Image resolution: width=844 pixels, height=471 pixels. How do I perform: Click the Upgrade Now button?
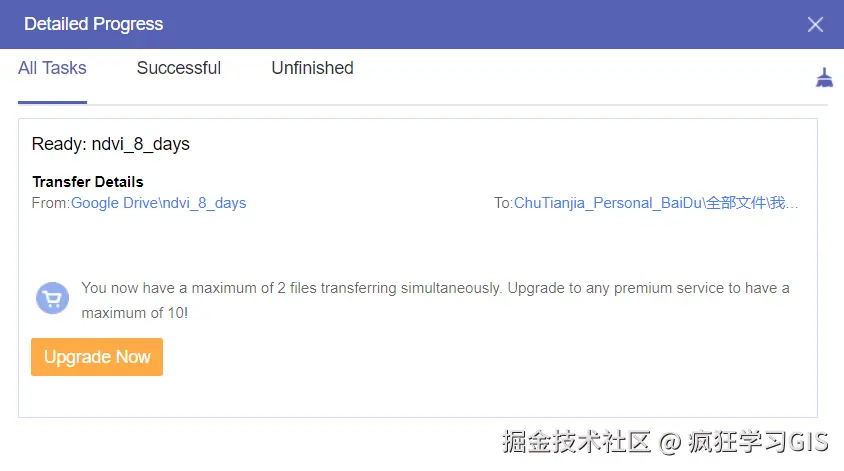pos(97,357)
